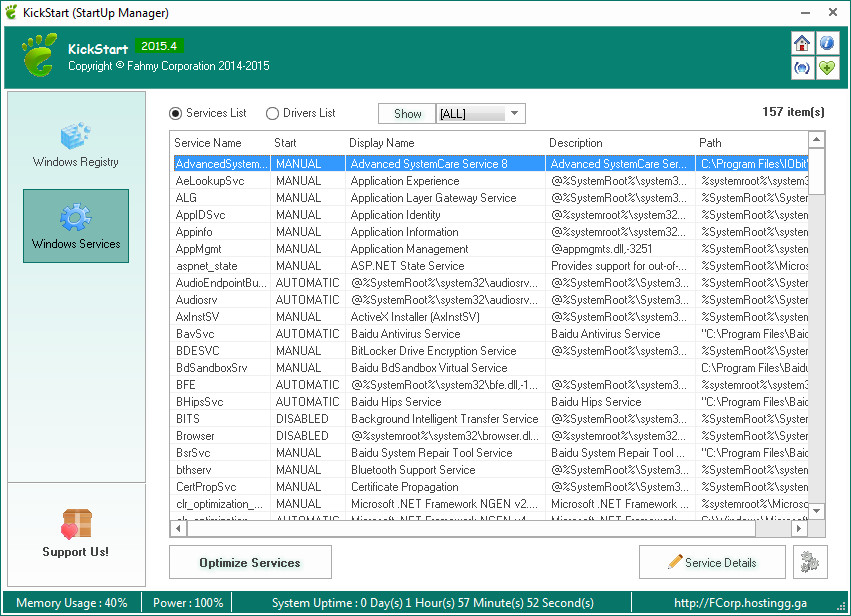Image resolution: width=851 pixels, height=616 pixels.
Task: Click the Memory Usage status entry
Action: coord(72,603)
